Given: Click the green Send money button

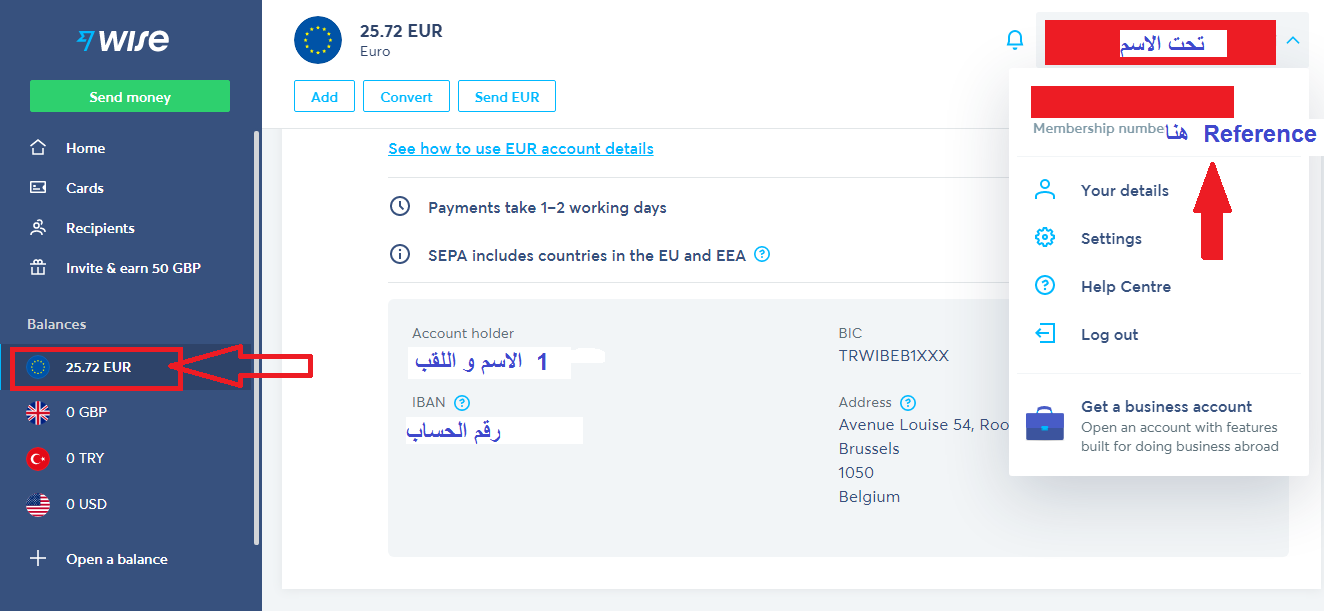Looking at the screenshot, I should point(130,97).
